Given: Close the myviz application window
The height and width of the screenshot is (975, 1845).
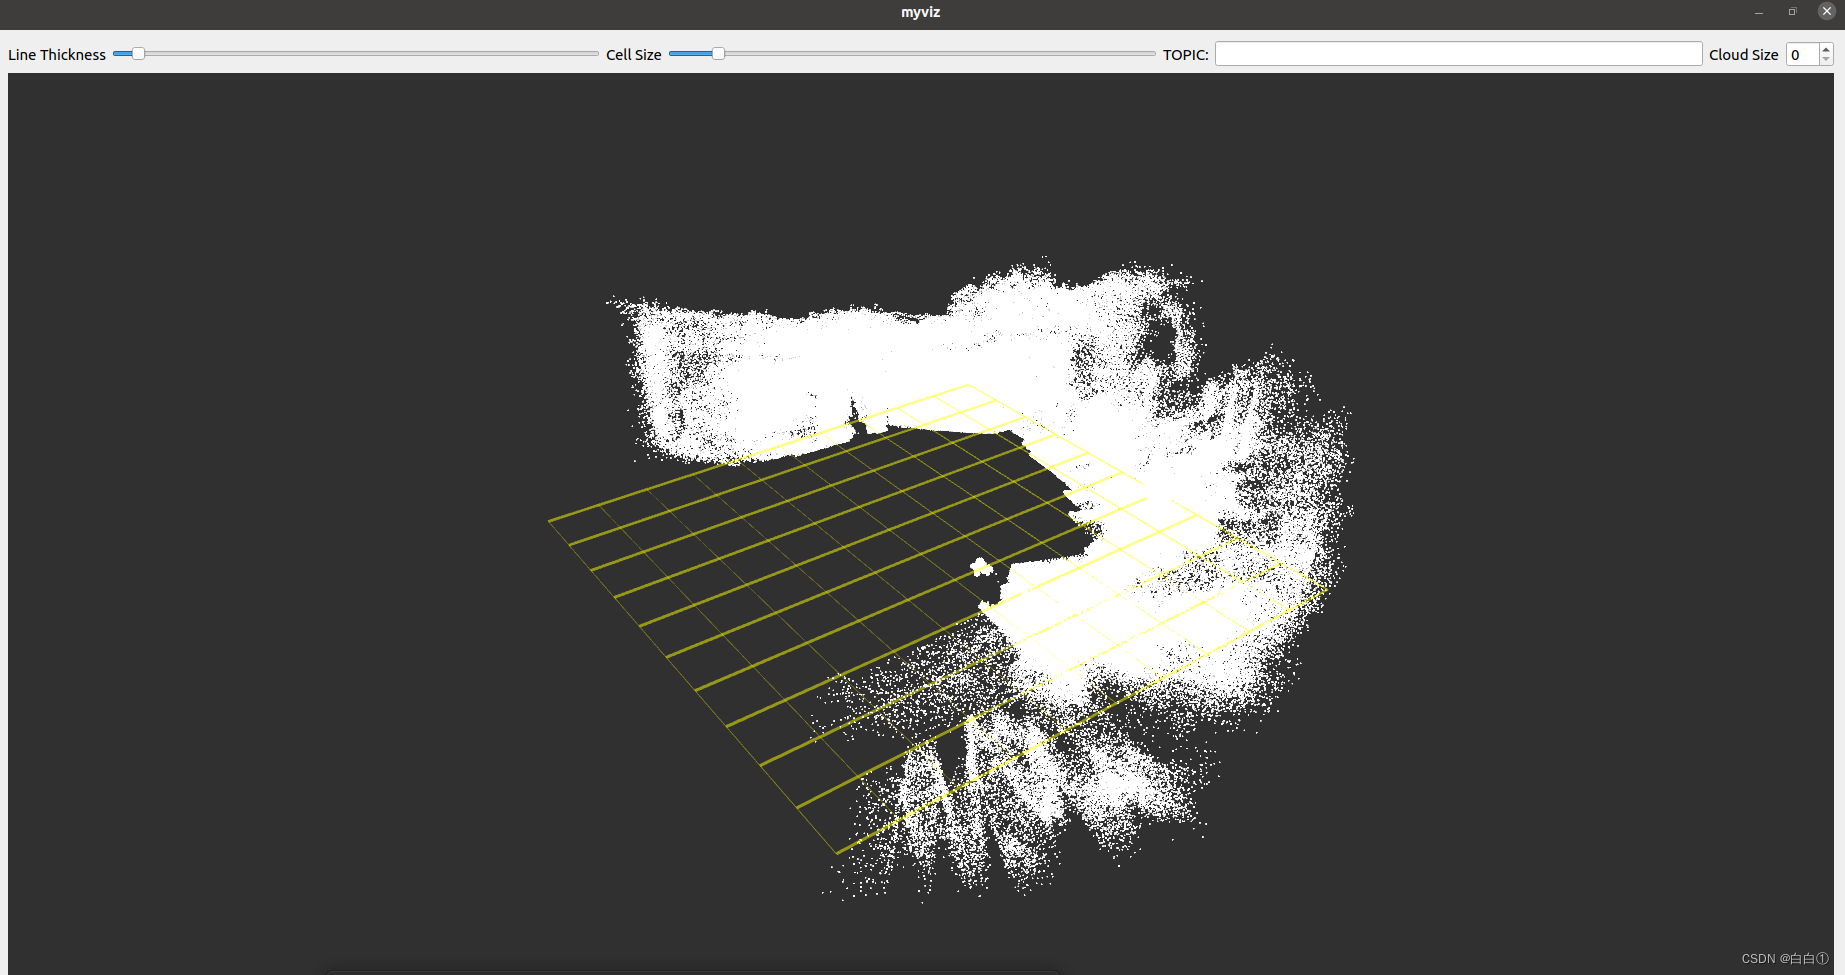Looking at the screenshot, I should click(x=1827, y=11).
